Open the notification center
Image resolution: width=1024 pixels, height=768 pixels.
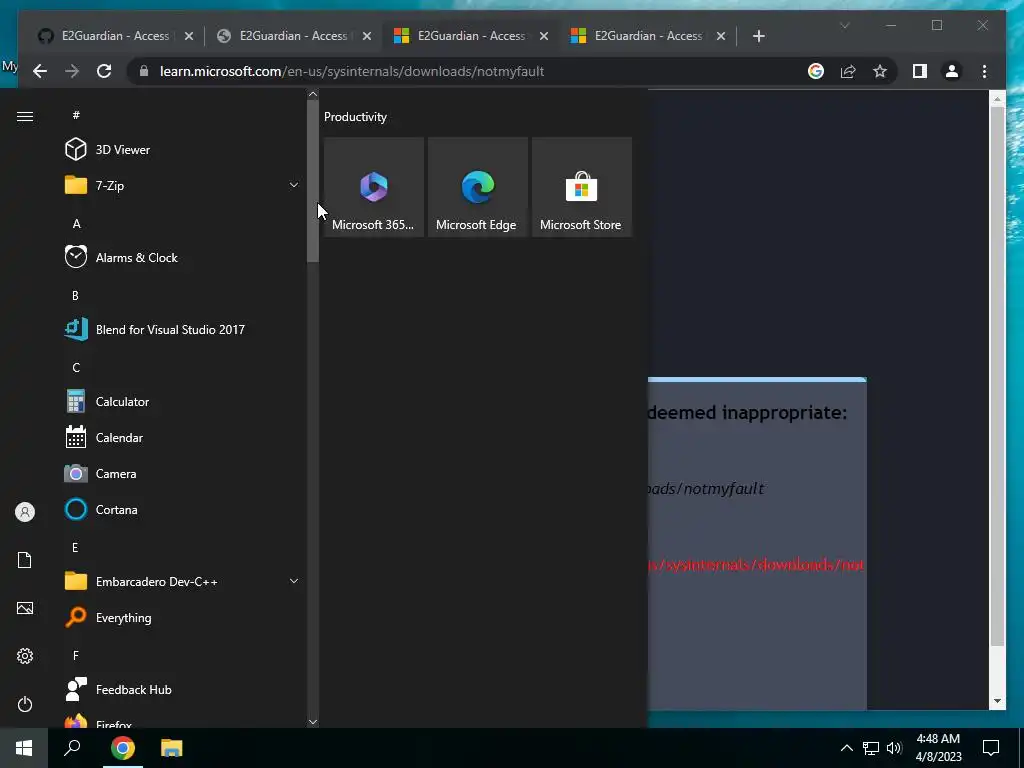coord(991,748)
